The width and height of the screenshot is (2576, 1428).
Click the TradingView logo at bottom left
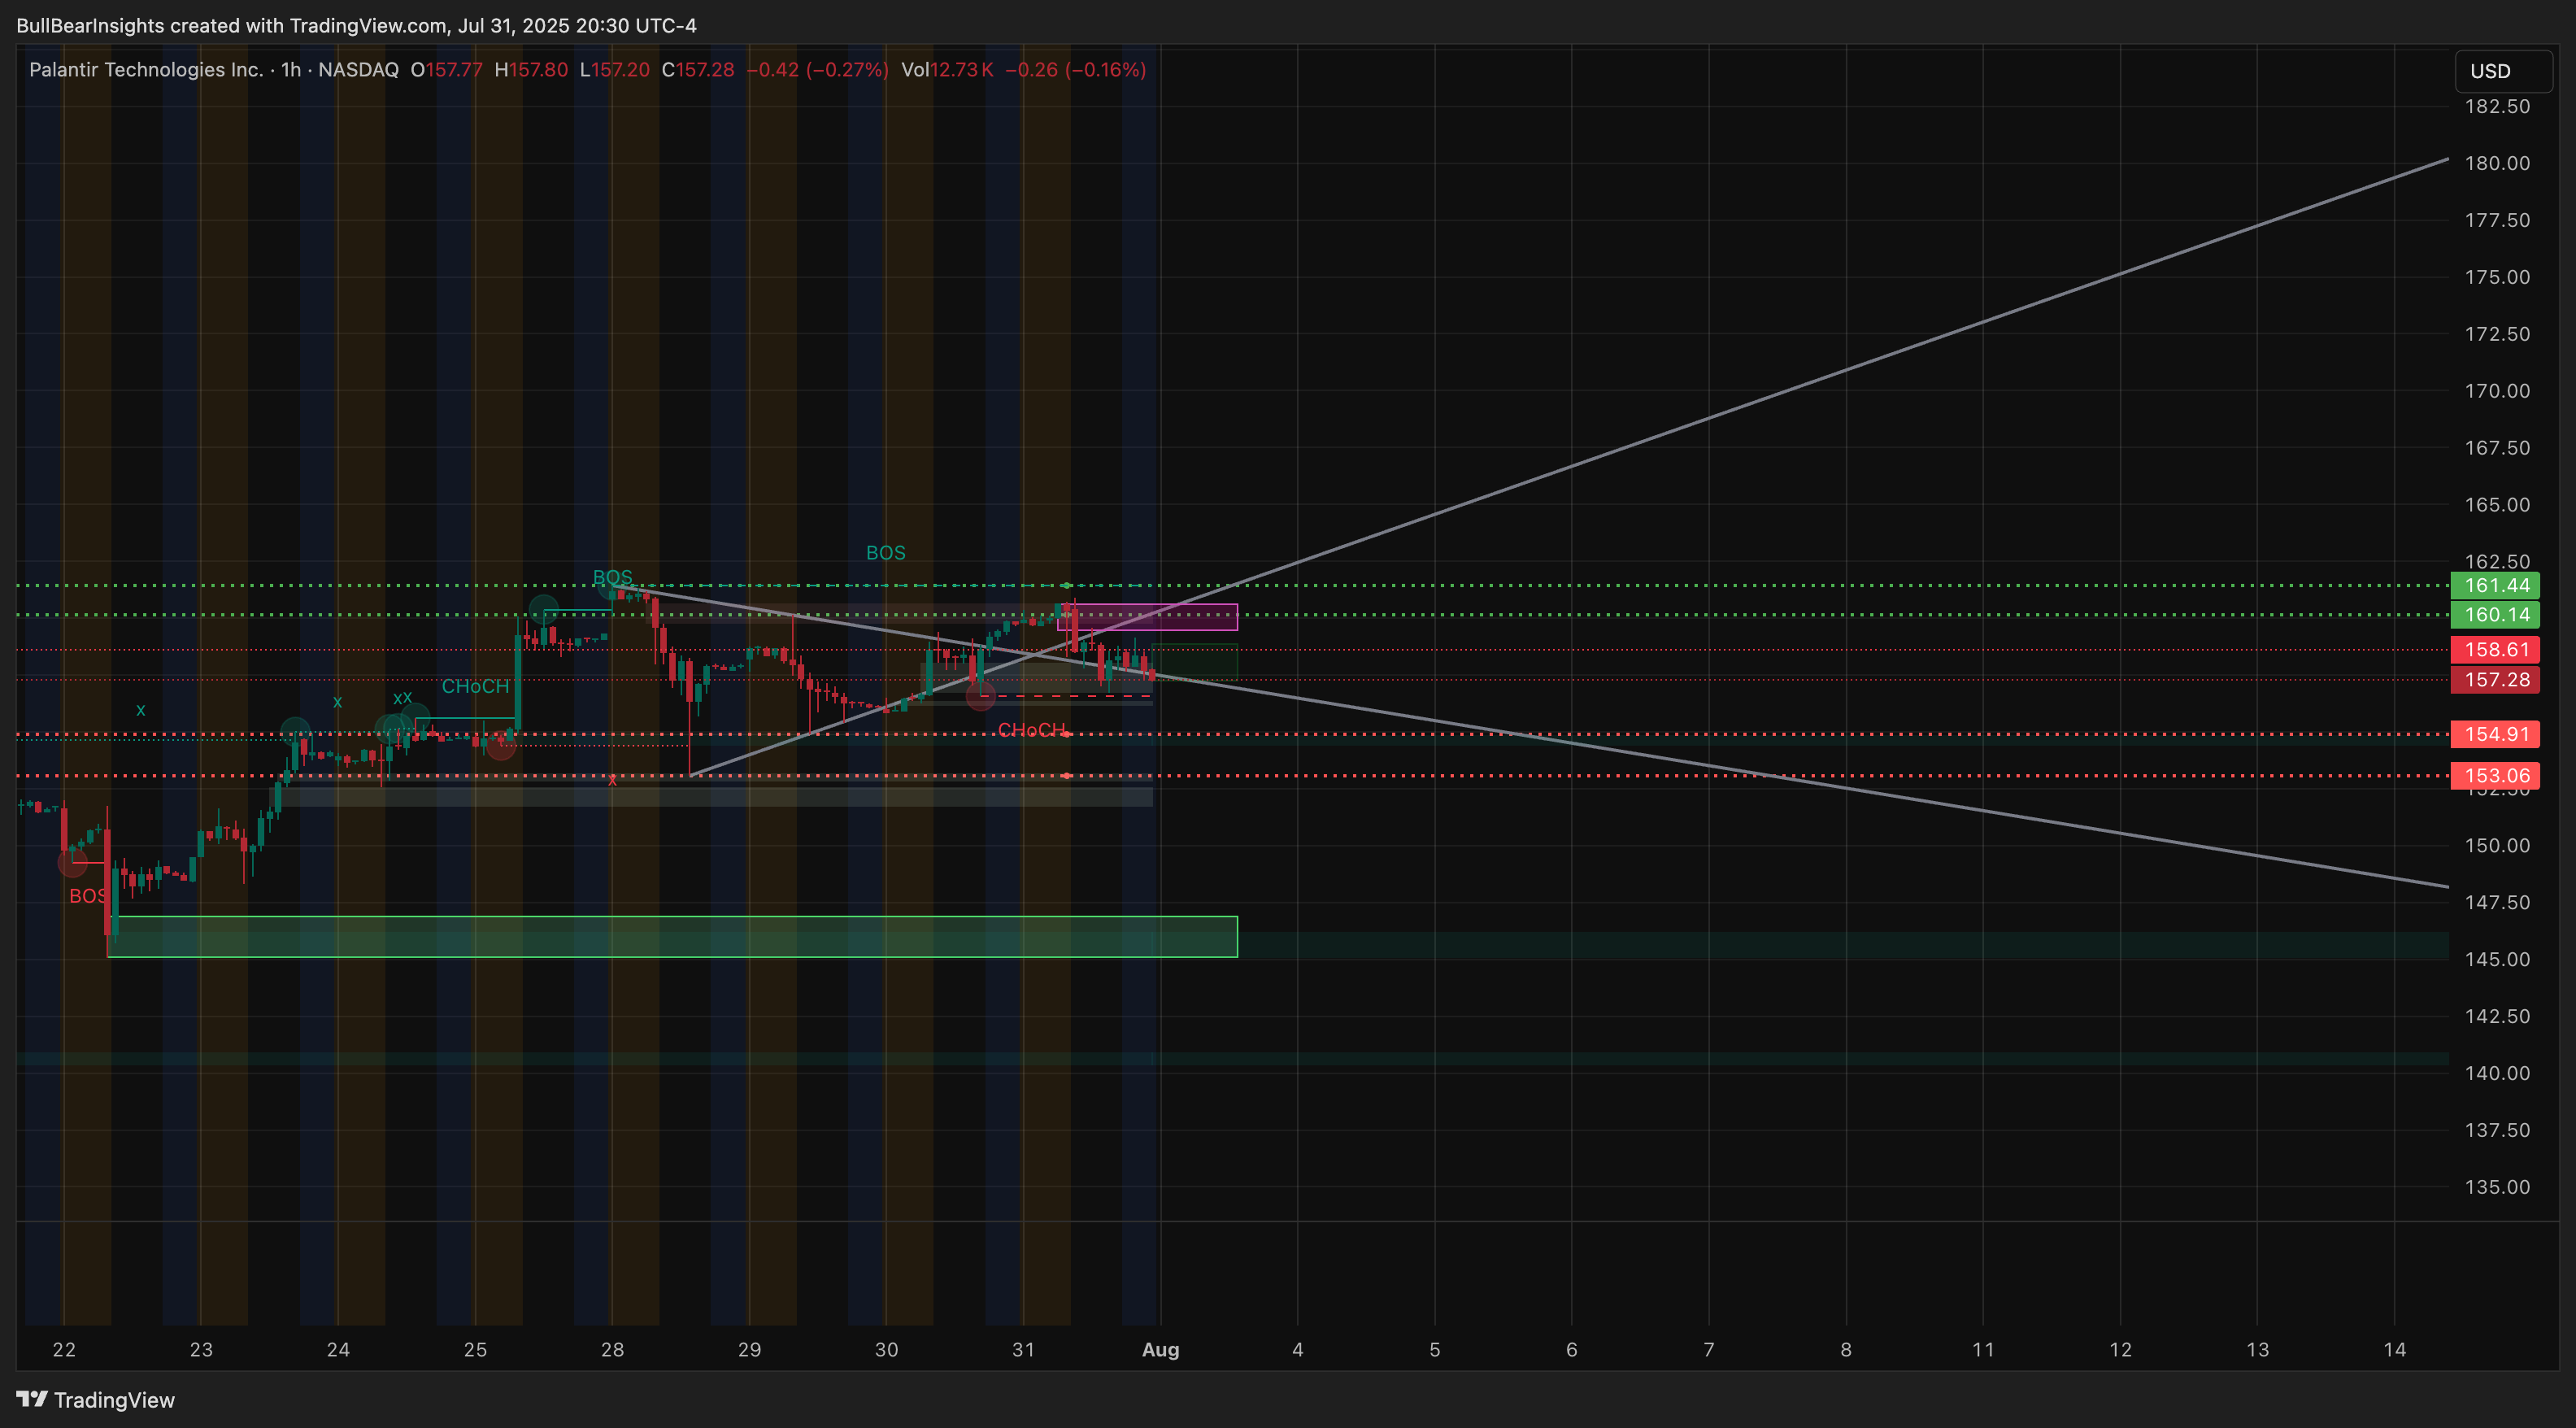[96, 1399]
